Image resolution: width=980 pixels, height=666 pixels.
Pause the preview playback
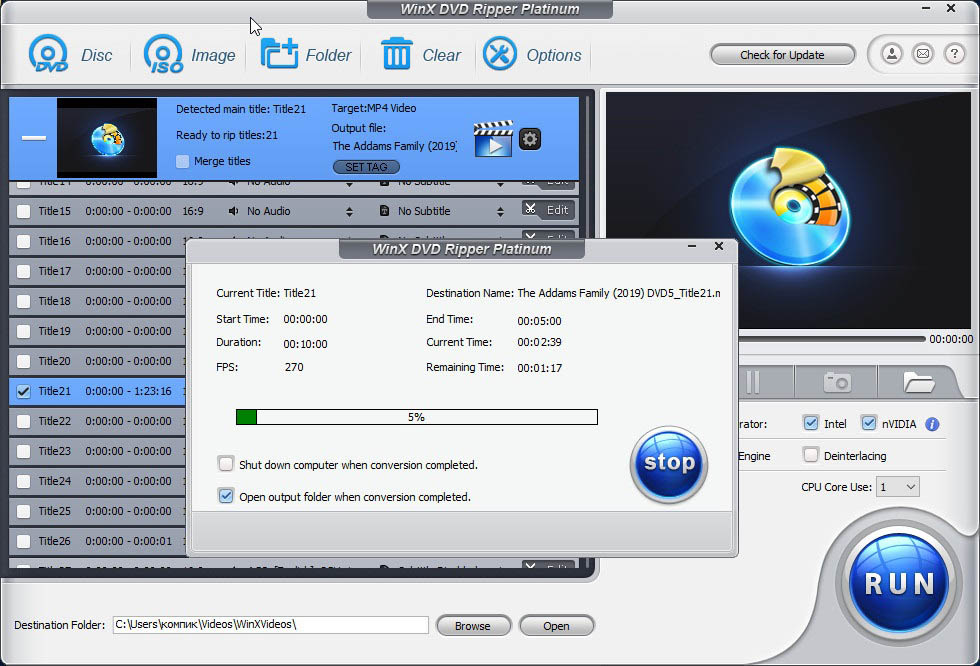click(x=753, y=382)
